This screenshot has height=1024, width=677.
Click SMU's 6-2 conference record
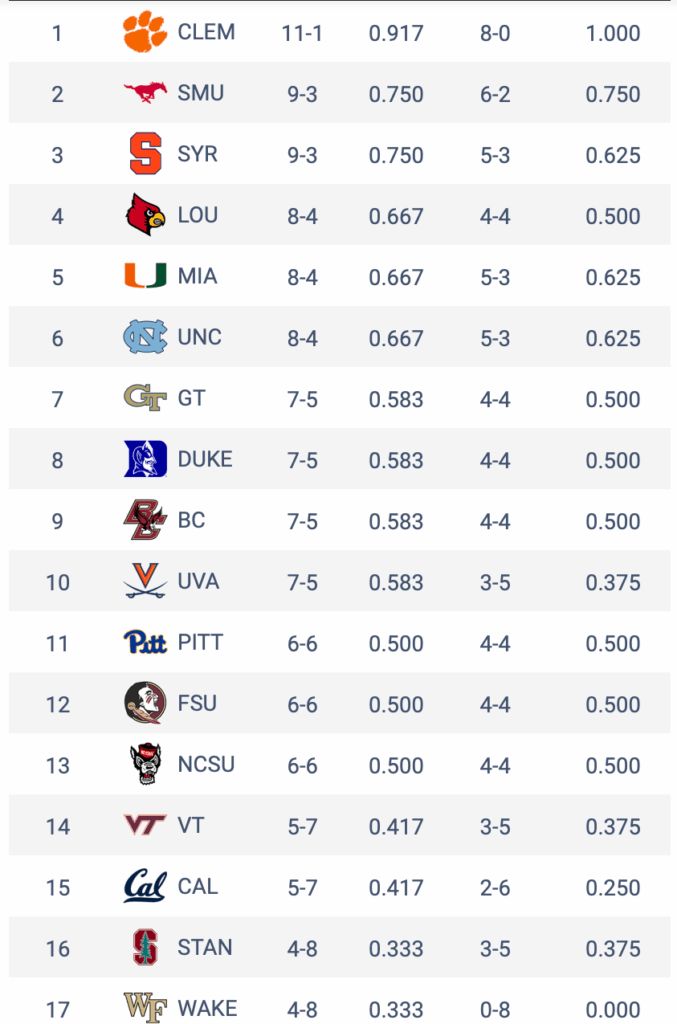[495, 94]
